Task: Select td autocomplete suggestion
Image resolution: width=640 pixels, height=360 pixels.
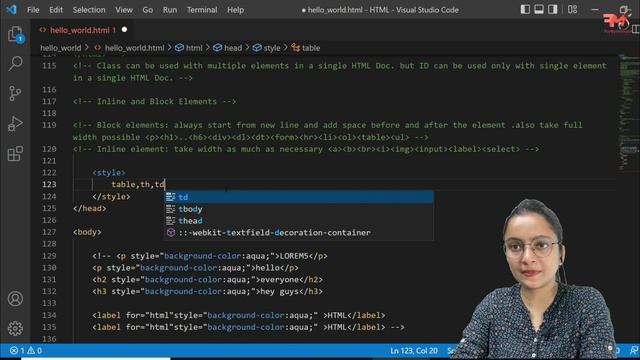Action: [x=299, y=197]
